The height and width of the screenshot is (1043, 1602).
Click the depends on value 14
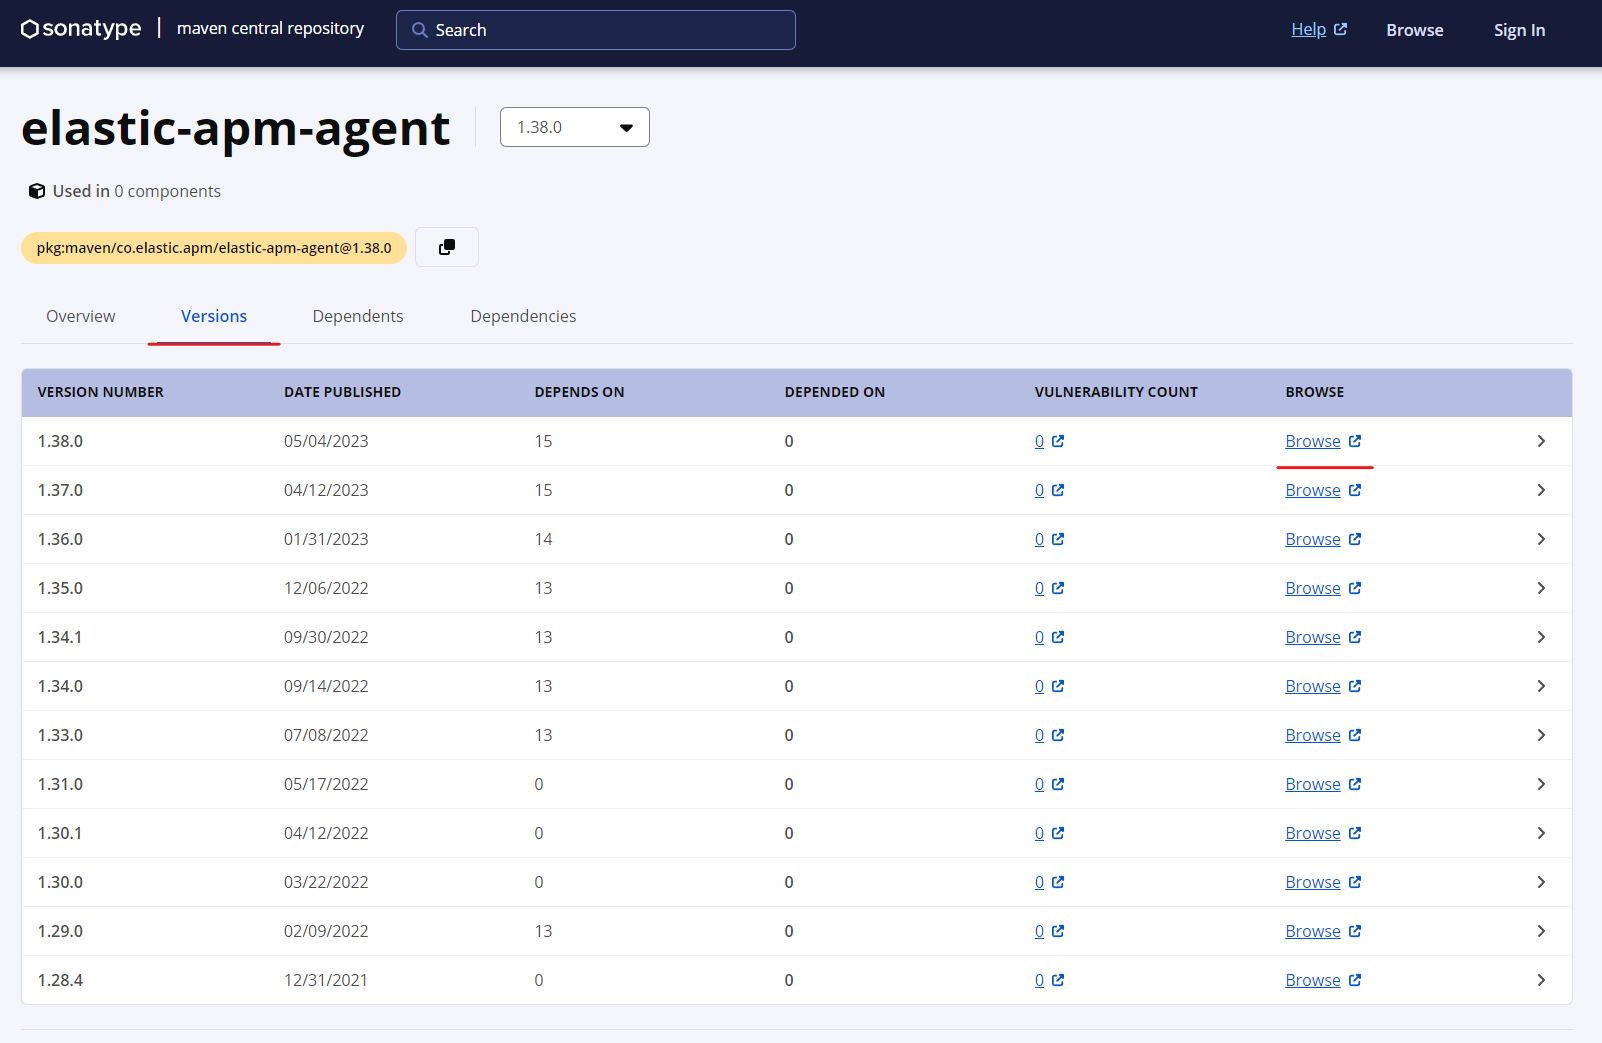(543, 539)
